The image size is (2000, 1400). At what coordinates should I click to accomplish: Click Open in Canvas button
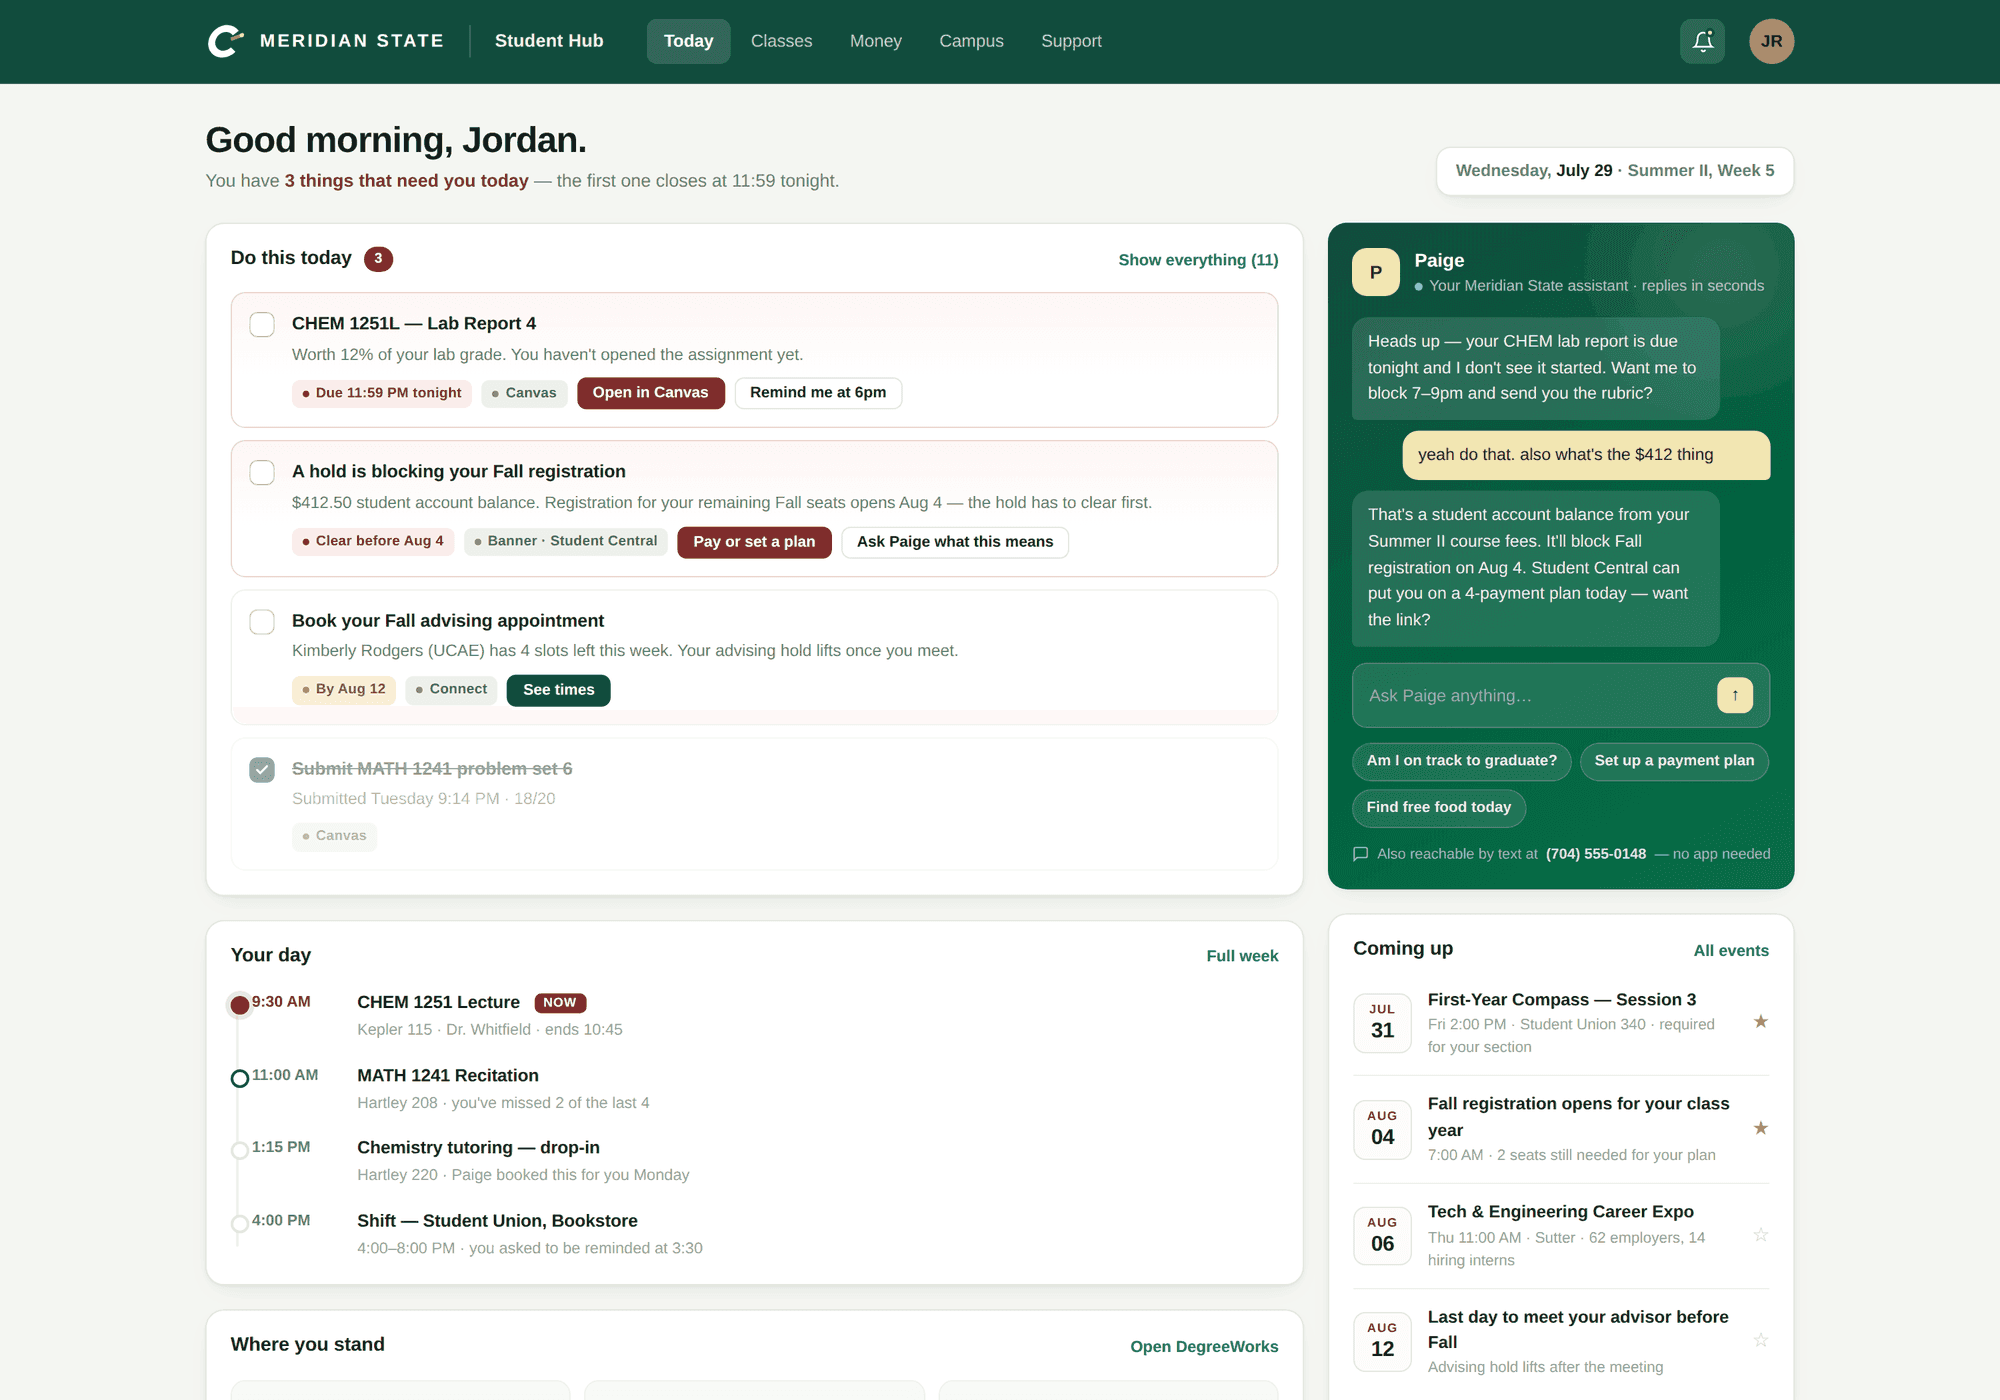pos(650,393)
